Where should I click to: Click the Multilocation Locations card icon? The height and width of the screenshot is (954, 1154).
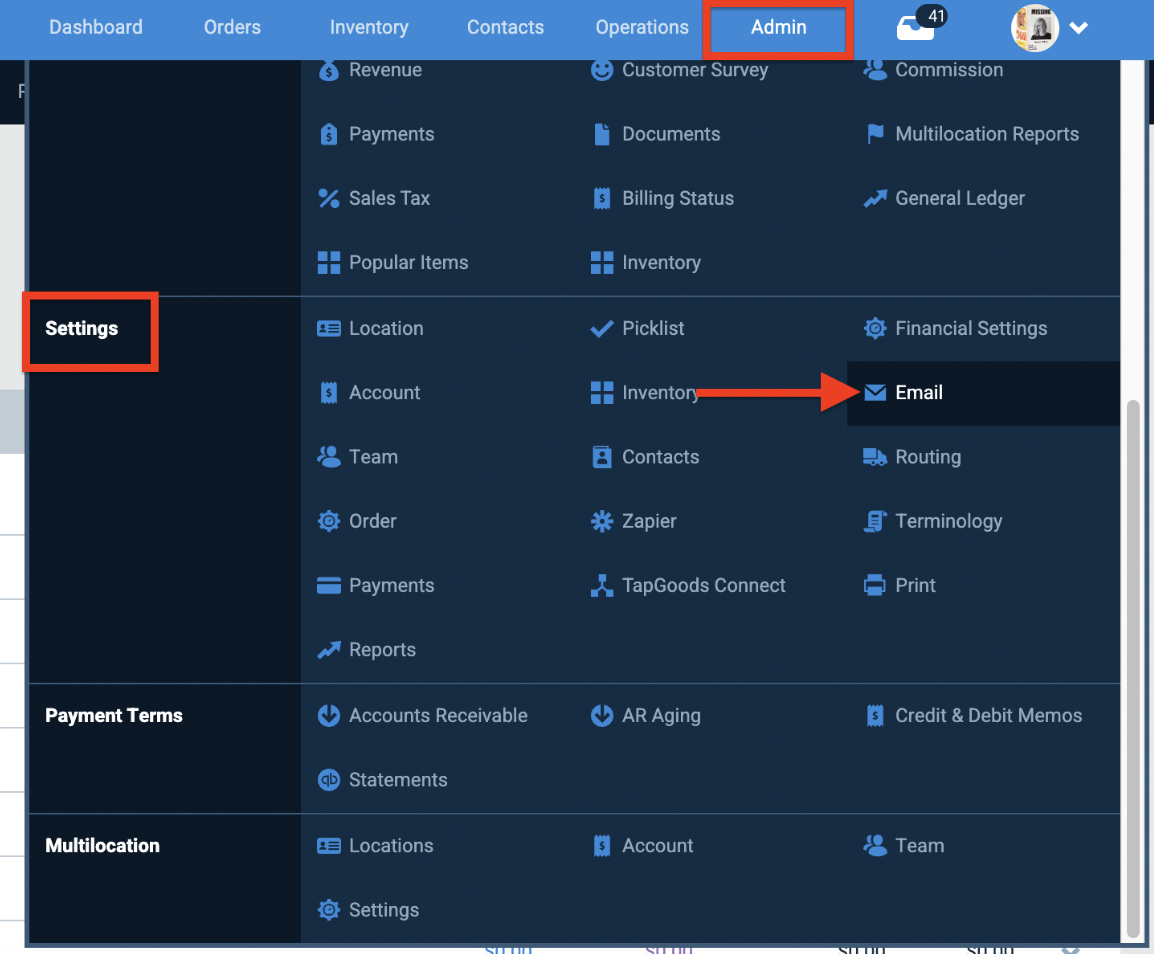click(328, 845)
